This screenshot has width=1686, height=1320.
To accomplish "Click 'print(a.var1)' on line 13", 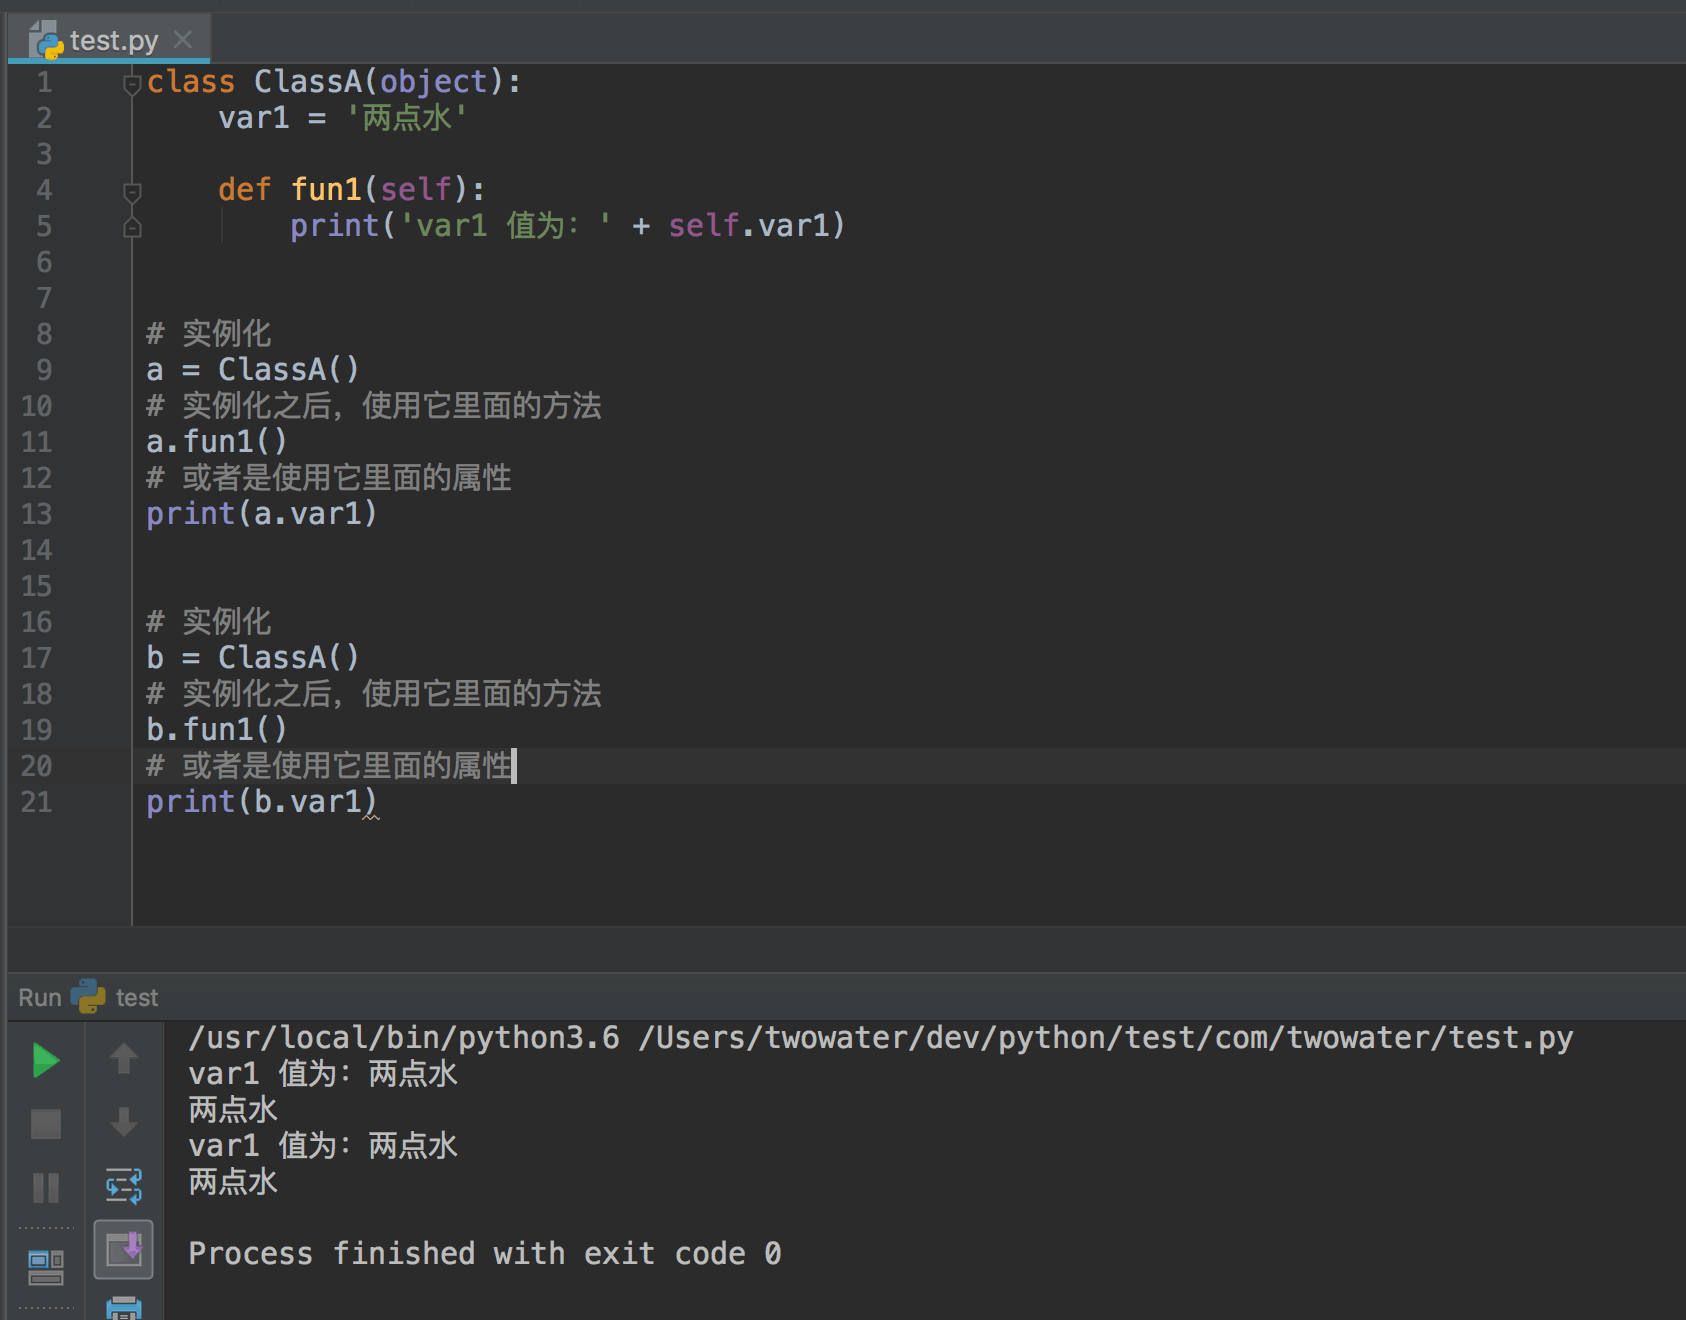I will pyautogui.click(x=262, y=513).
